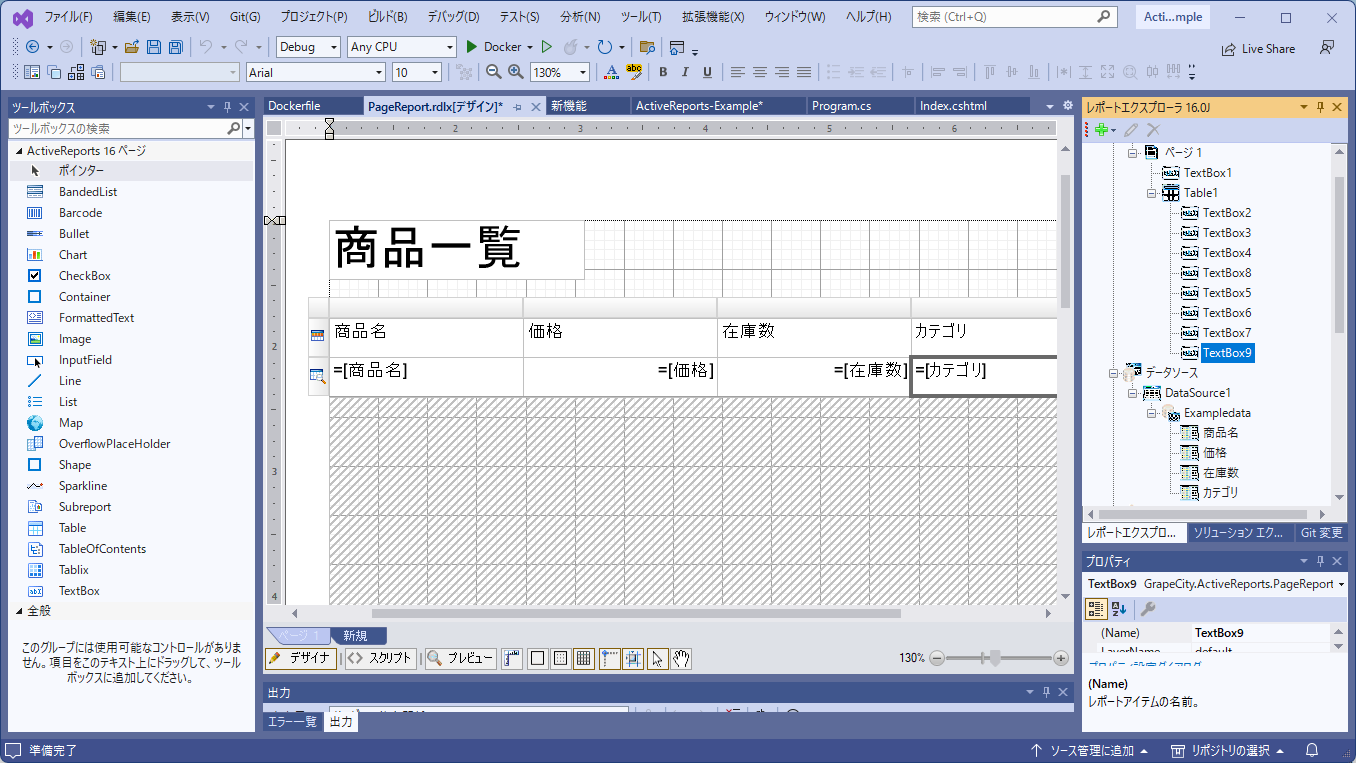Click the Open File folder icon
1356x763 pixels.
coord(132,47)
